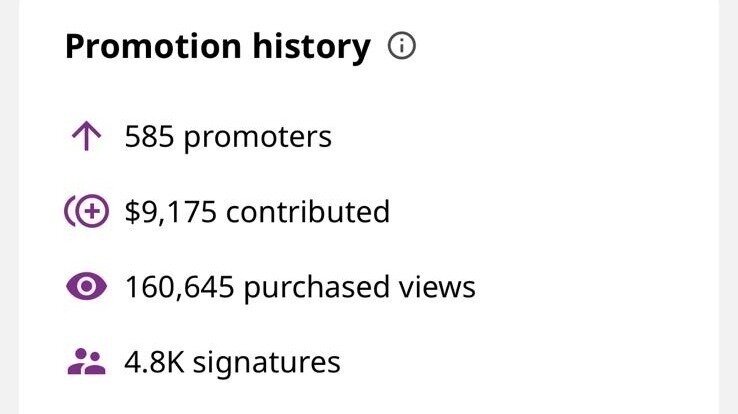
Task: Click the purple up arrow promoters icon
Action: pos(85,137)
